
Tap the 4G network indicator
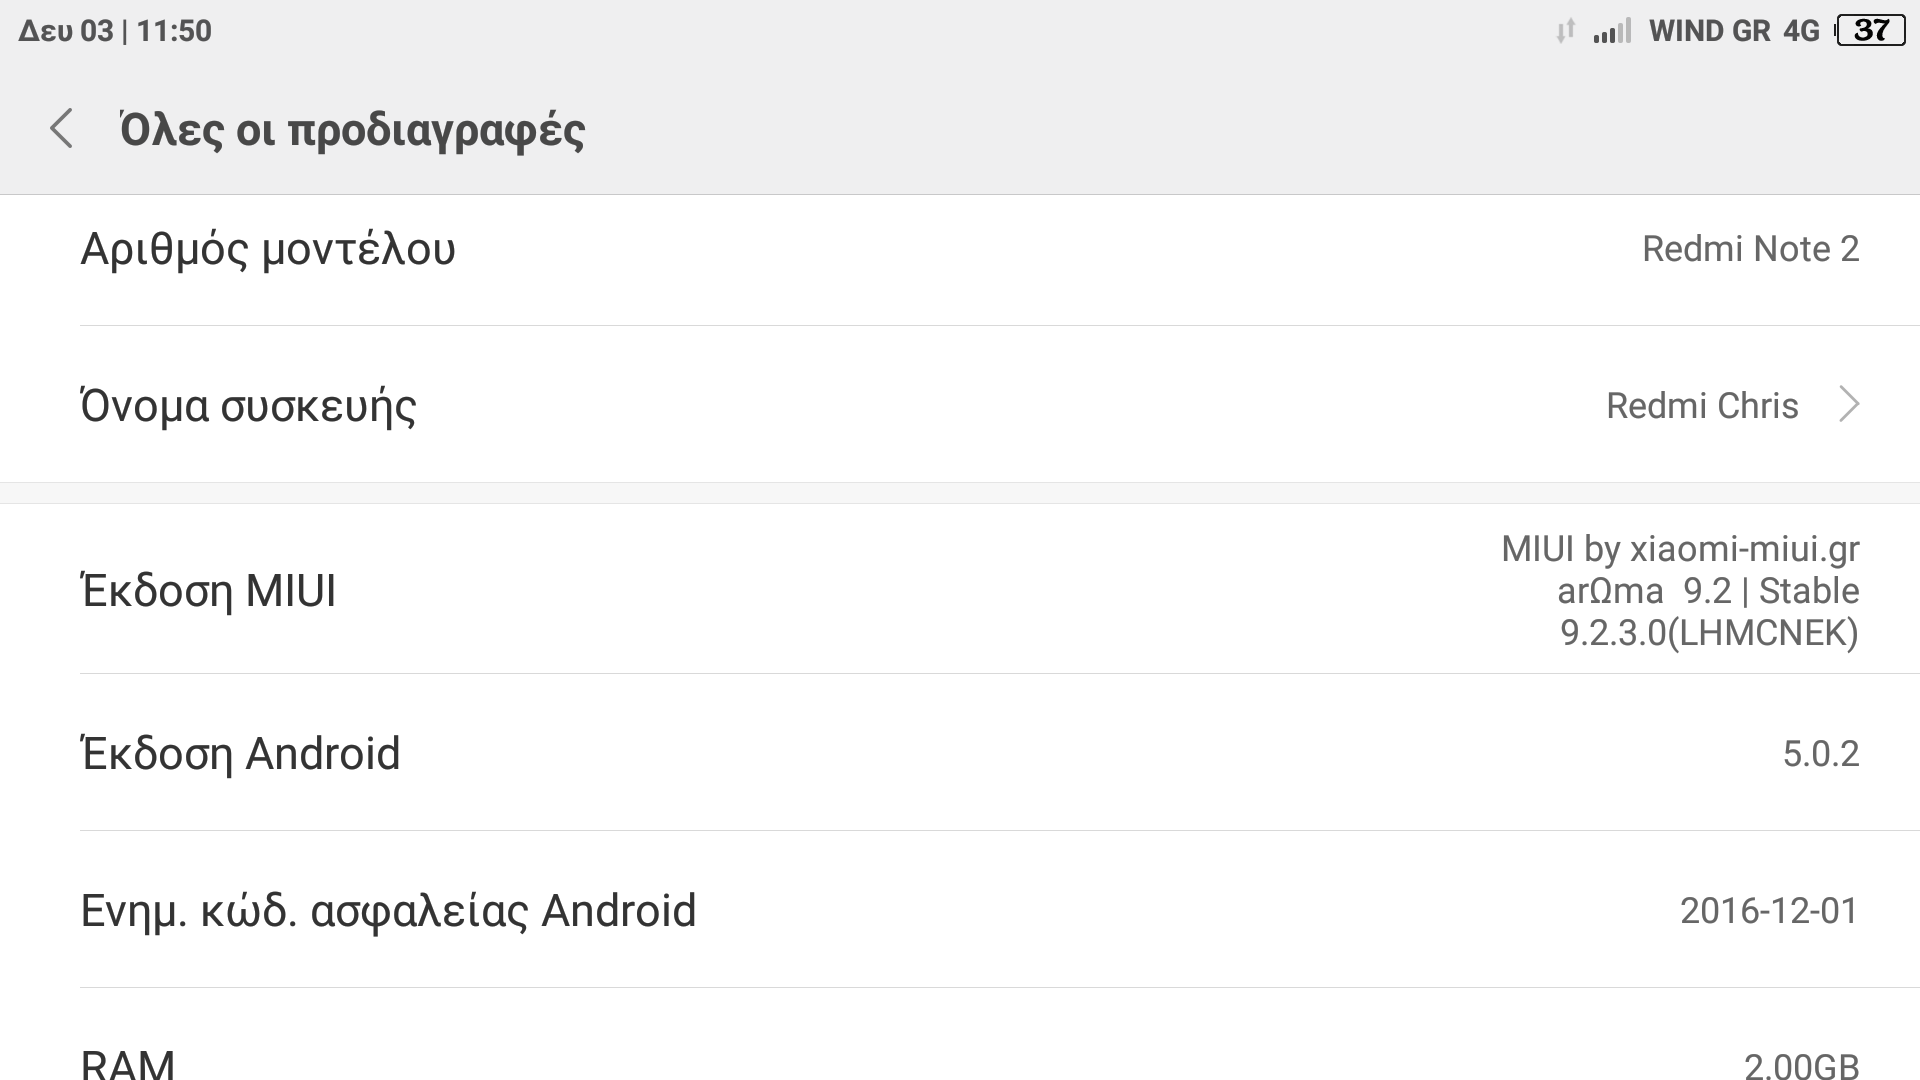point(1801,31)
